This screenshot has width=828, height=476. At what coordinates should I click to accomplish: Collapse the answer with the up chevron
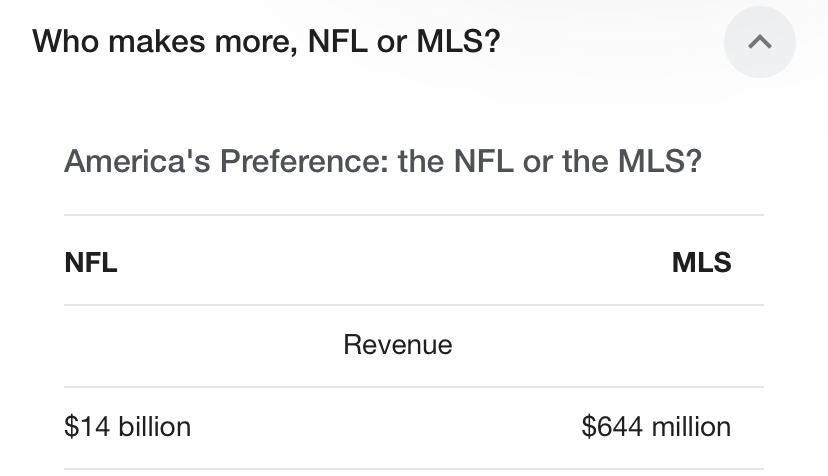[x=759, y=42]
